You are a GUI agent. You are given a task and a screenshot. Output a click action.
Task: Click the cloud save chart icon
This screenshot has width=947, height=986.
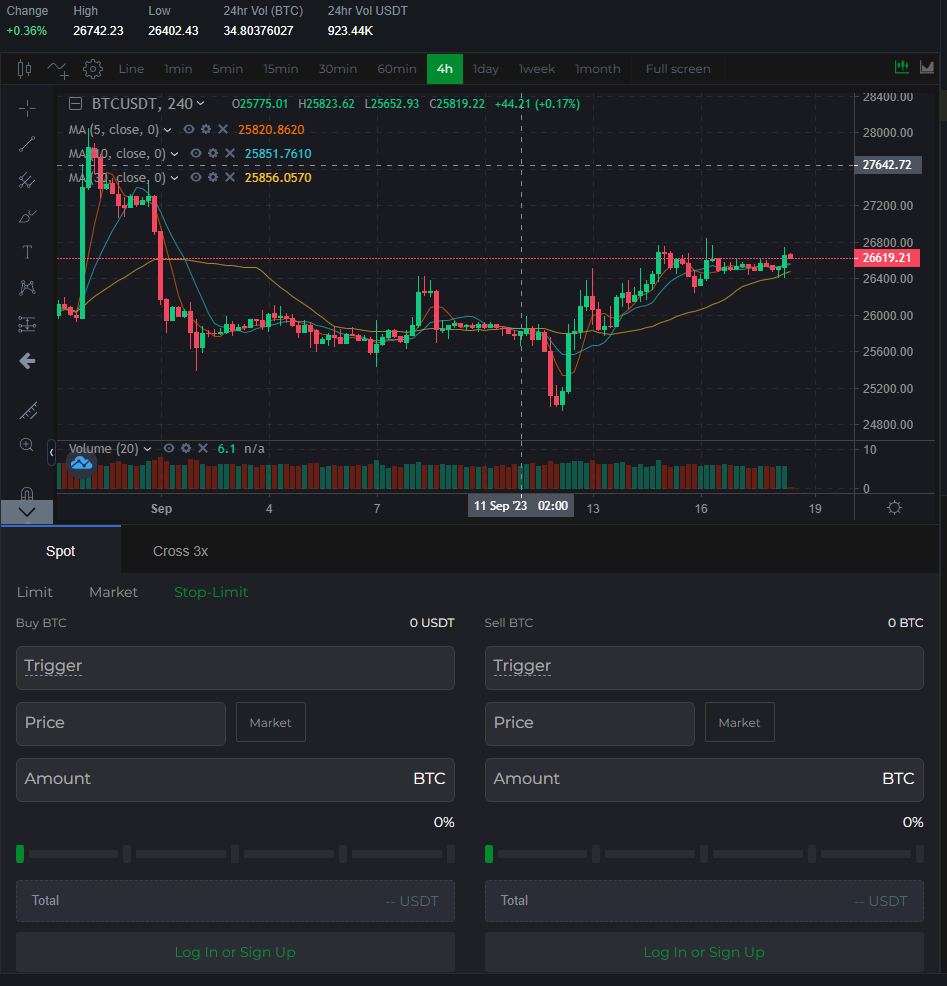point(82,464)
